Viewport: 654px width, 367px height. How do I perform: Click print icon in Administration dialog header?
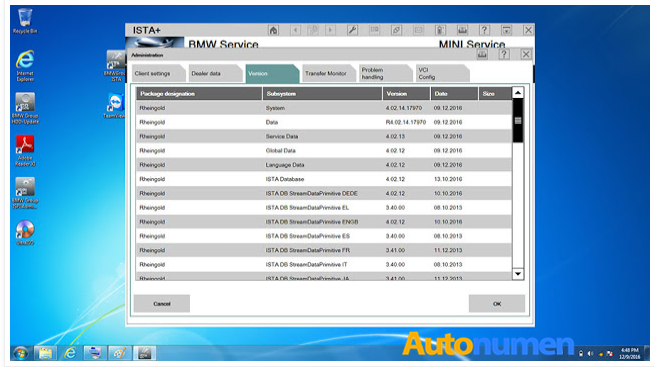coord(482,54)
